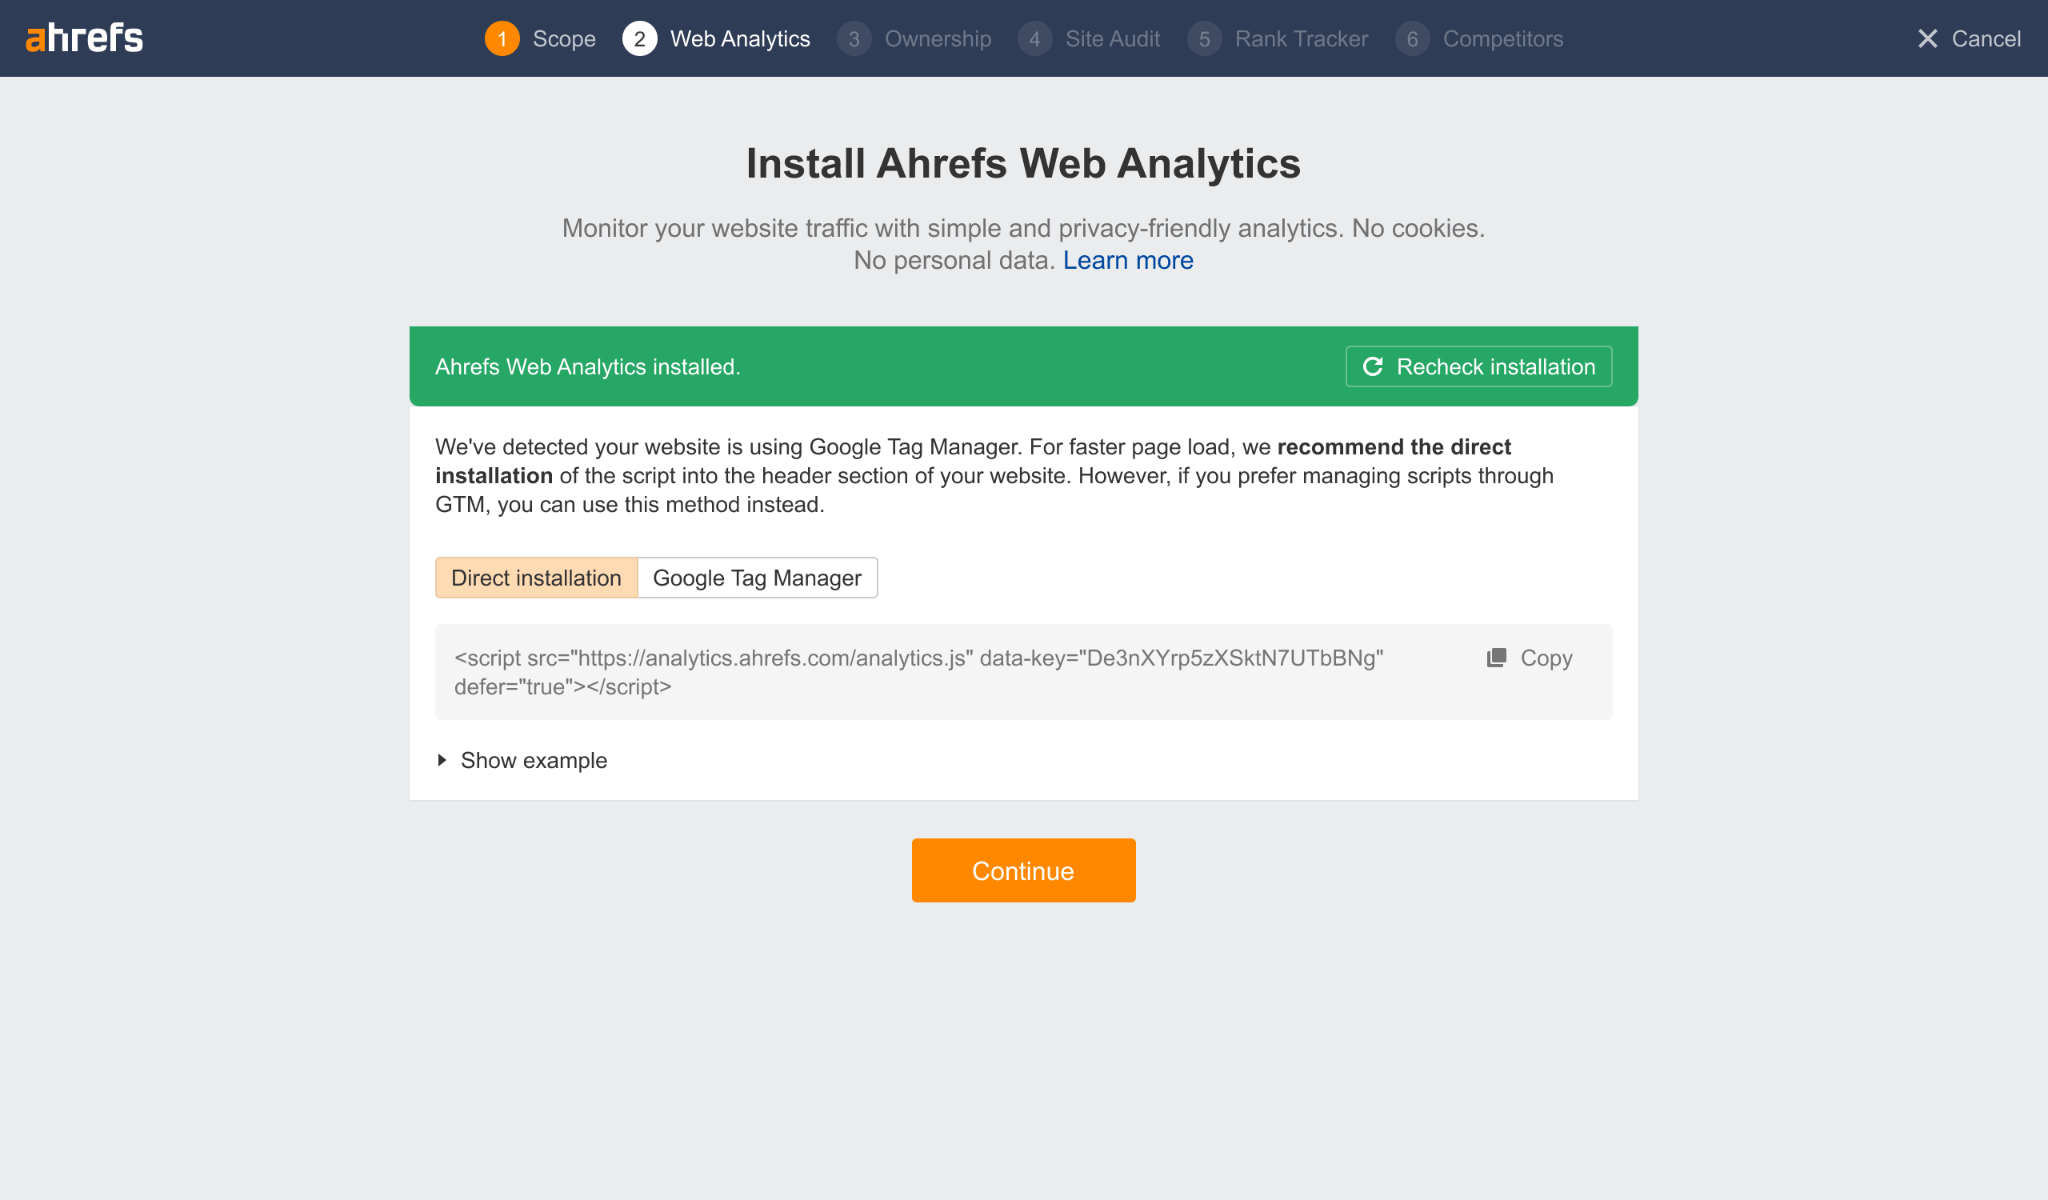Collapse or expand the example snippet area
The height and width of the screenshot is (1200, 2048).
tap(533, 760)
